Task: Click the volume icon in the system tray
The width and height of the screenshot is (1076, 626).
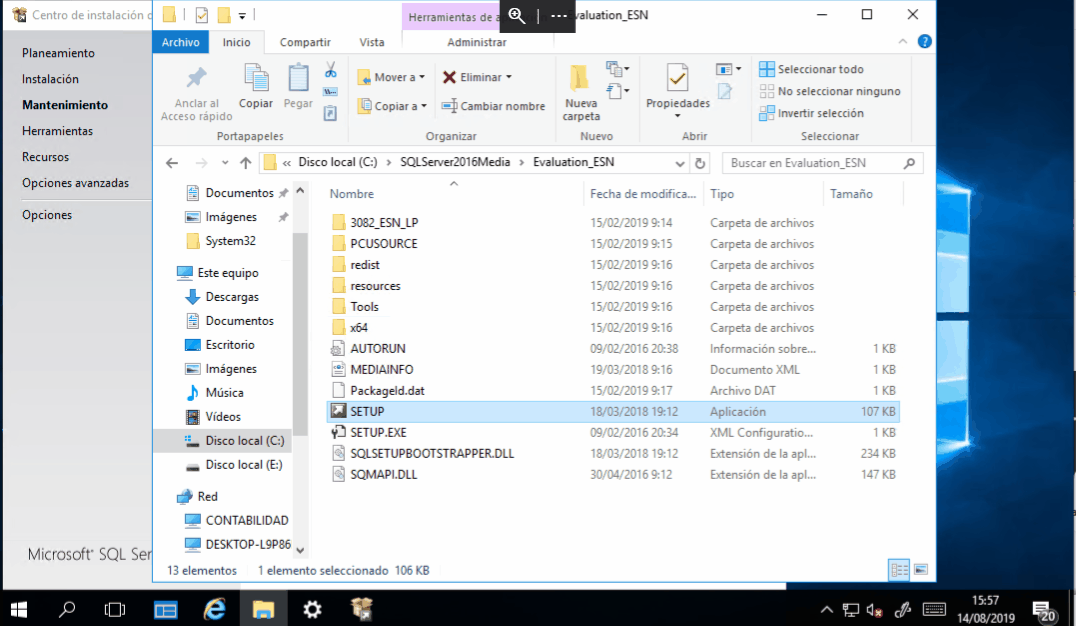Action: pyautogui.click(x=874, y=610)
